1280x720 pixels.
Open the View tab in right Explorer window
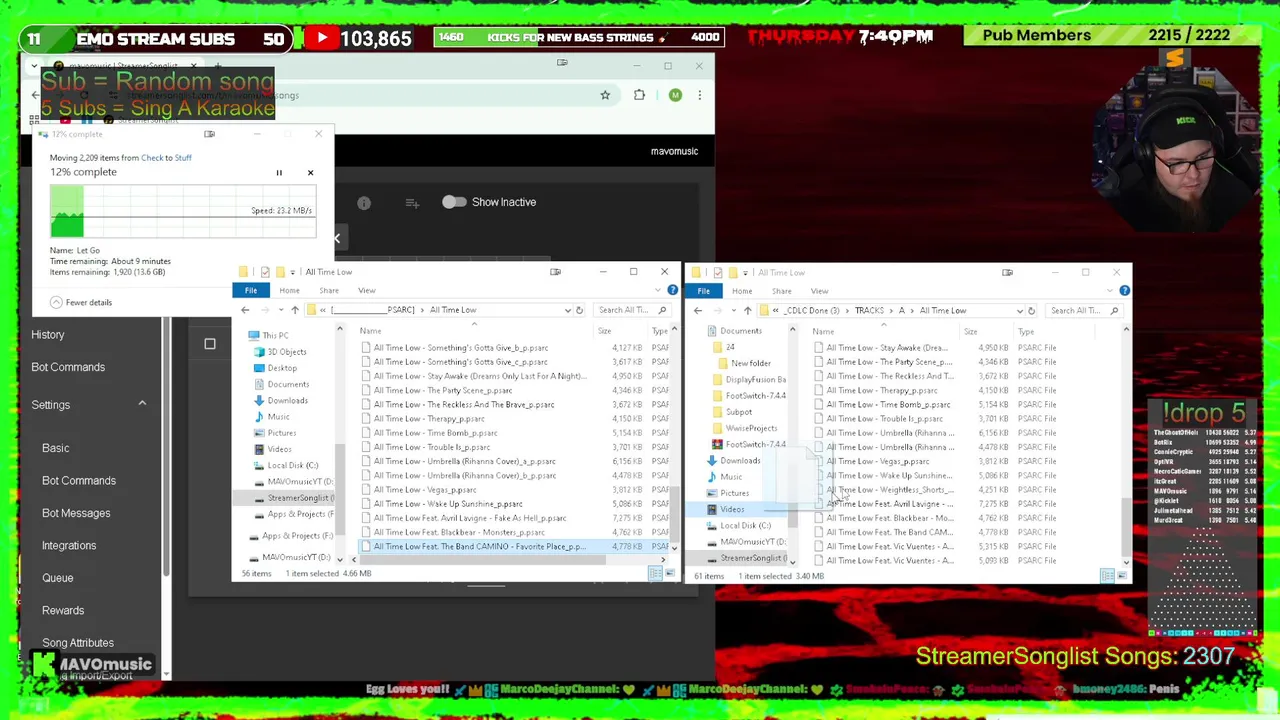click(x=820, y=291)
